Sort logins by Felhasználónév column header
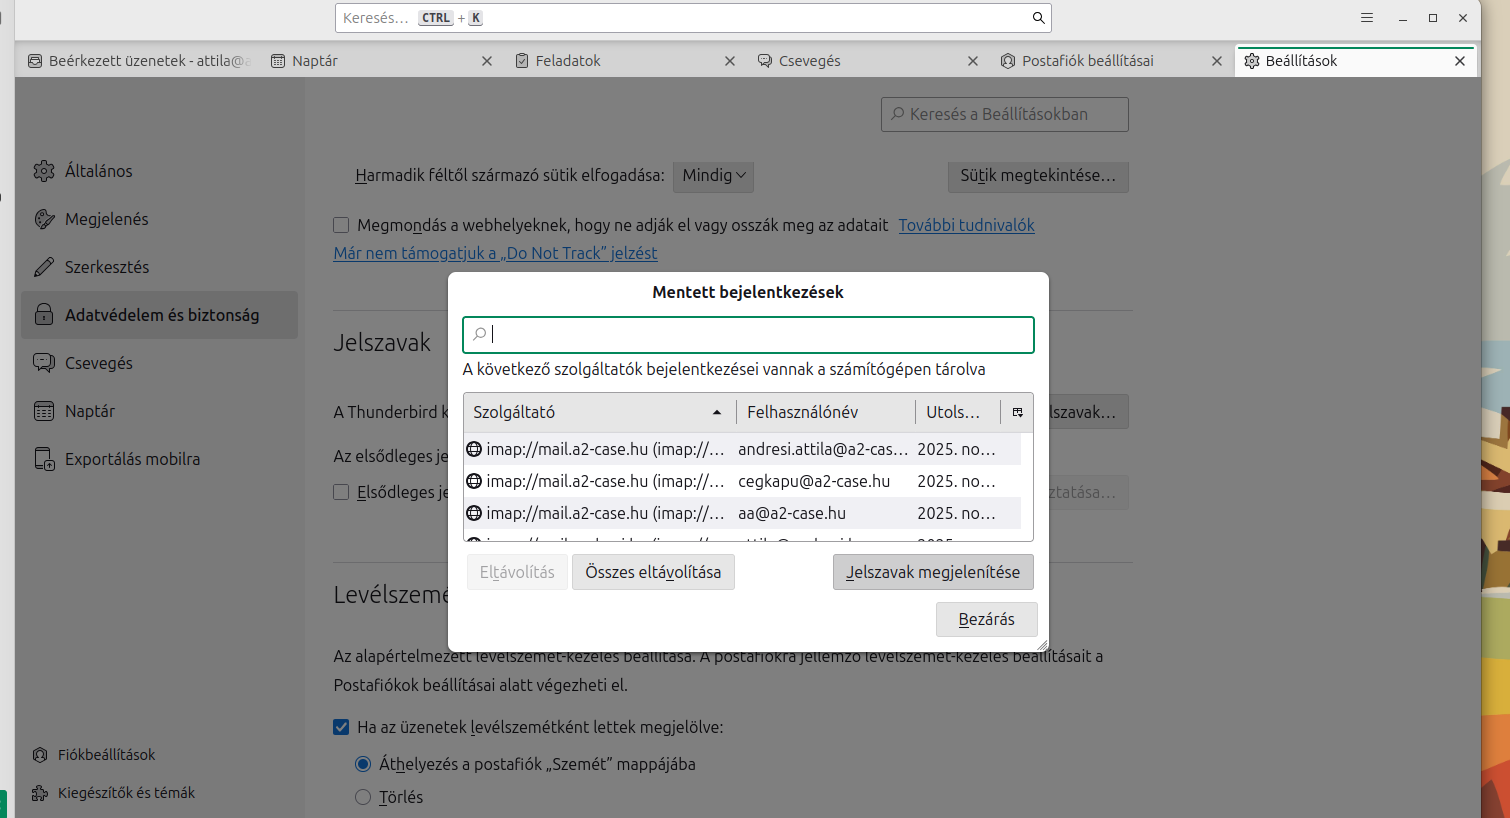This screenshot has height=818, width=1510. coord(802,412)
